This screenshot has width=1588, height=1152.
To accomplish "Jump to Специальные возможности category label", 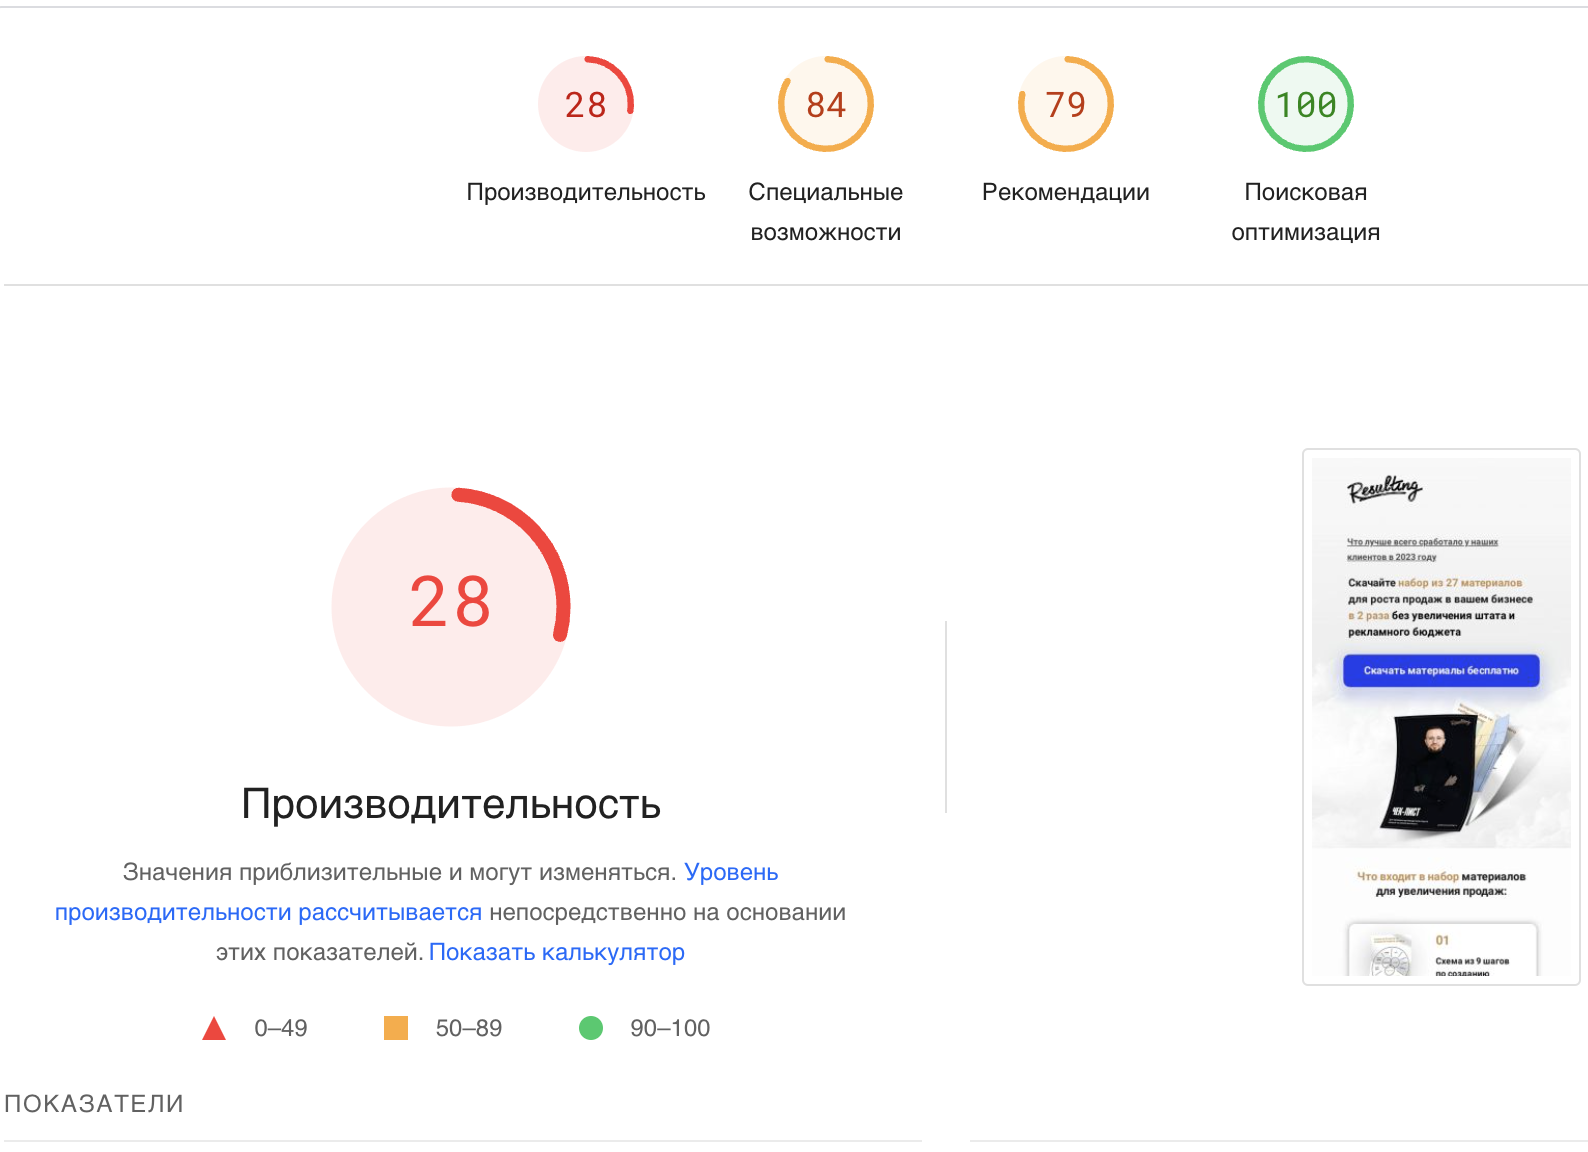I will [826, 212].
